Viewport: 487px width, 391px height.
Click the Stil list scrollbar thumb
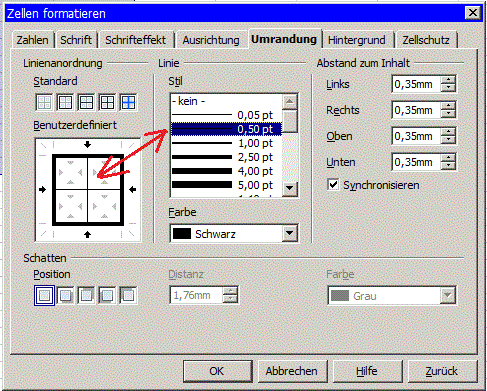(x=290, y=121)
